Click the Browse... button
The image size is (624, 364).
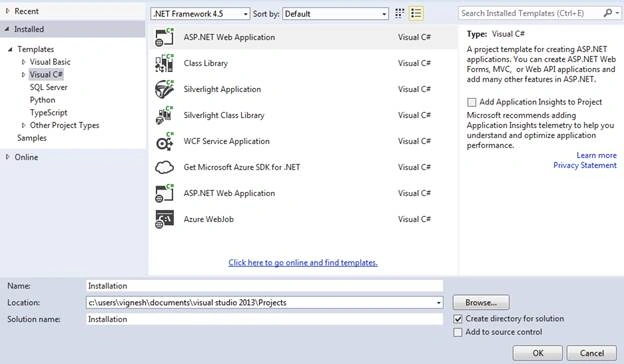(481, 303)
